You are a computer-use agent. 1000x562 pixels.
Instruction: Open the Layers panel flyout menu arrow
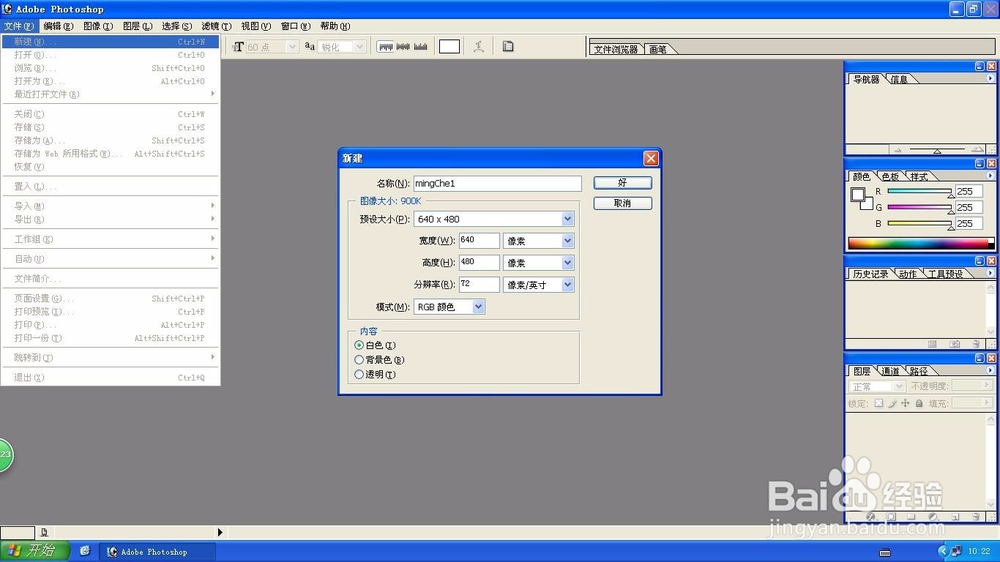[990, 370]
